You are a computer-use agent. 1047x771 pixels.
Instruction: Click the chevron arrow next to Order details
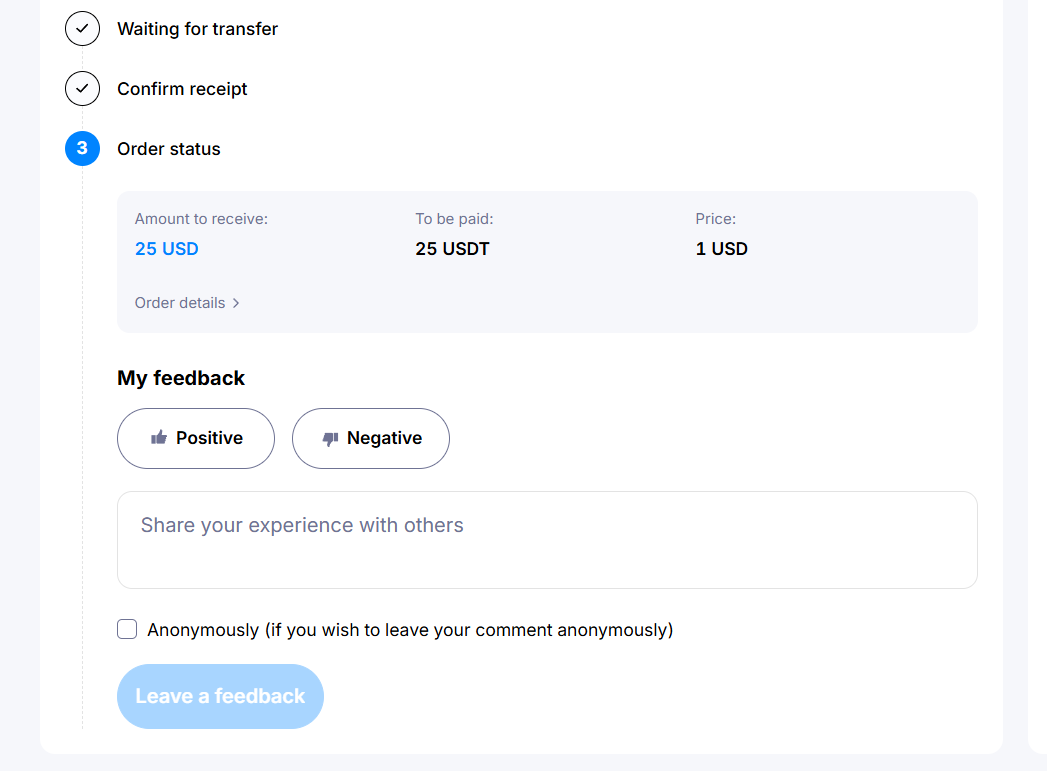(236, 303)
